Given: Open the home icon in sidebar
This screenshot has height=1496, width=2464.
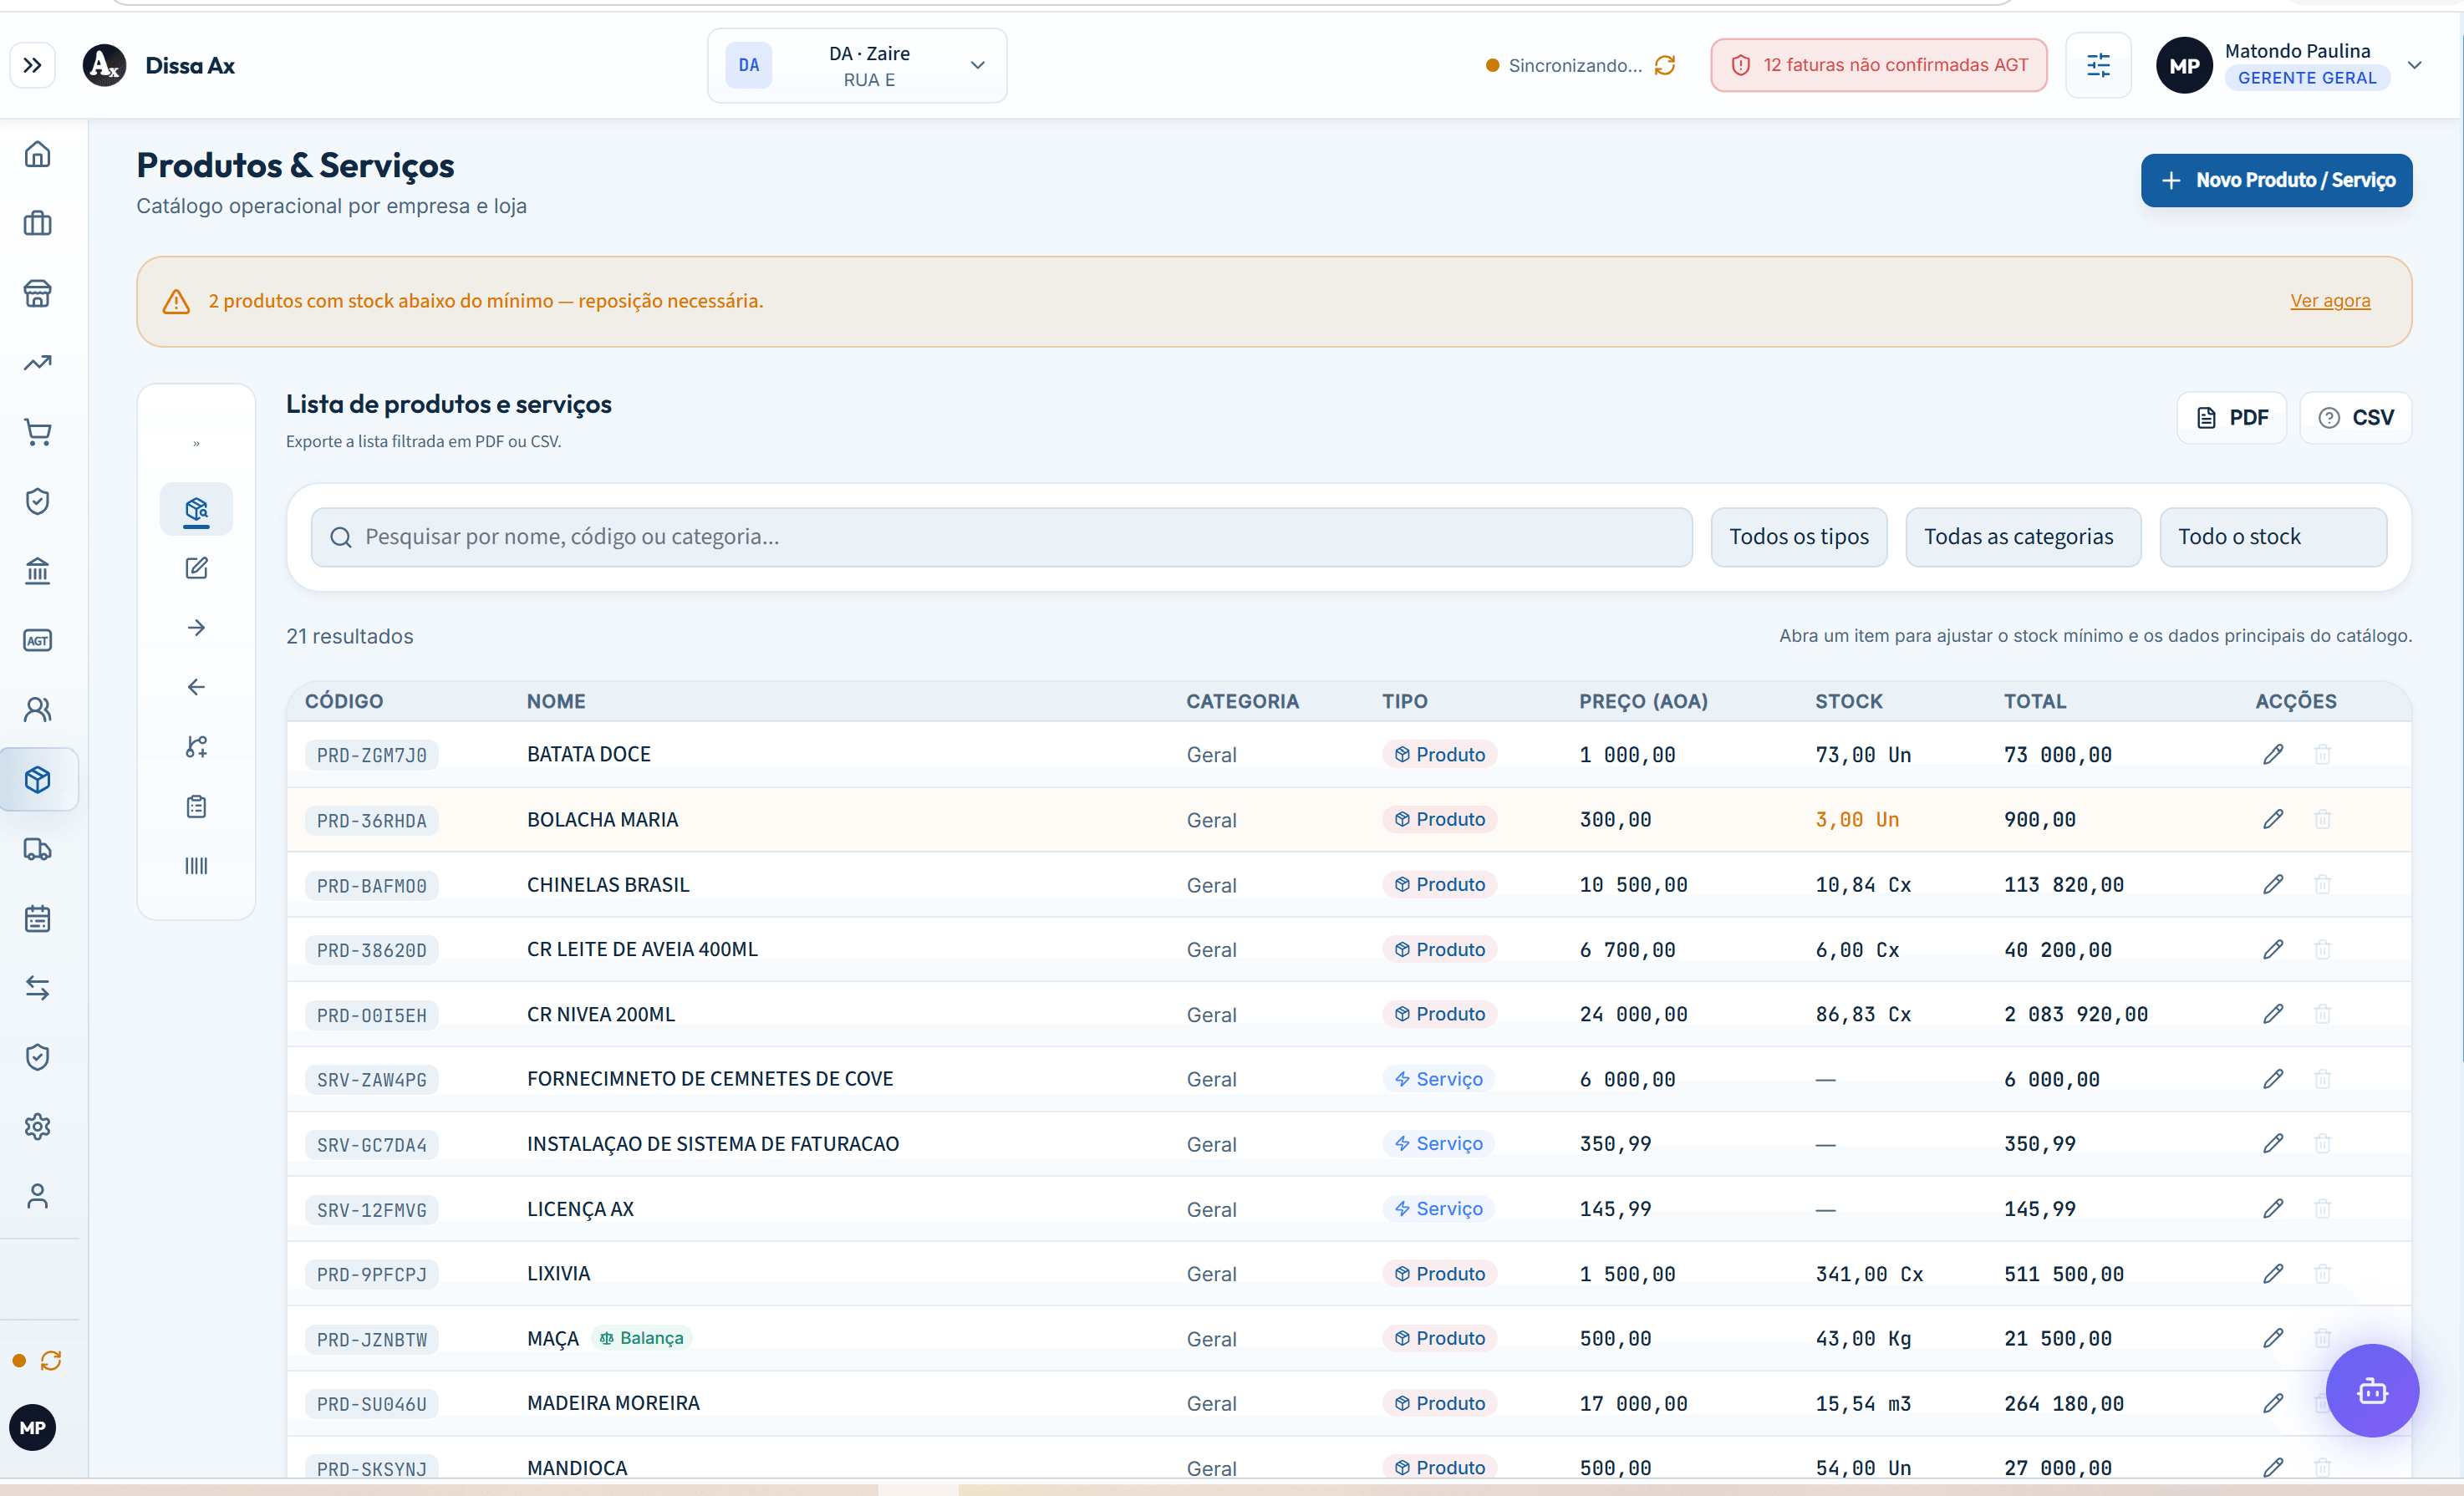Looking at the screenshot, I should click(x=38, y=154).
